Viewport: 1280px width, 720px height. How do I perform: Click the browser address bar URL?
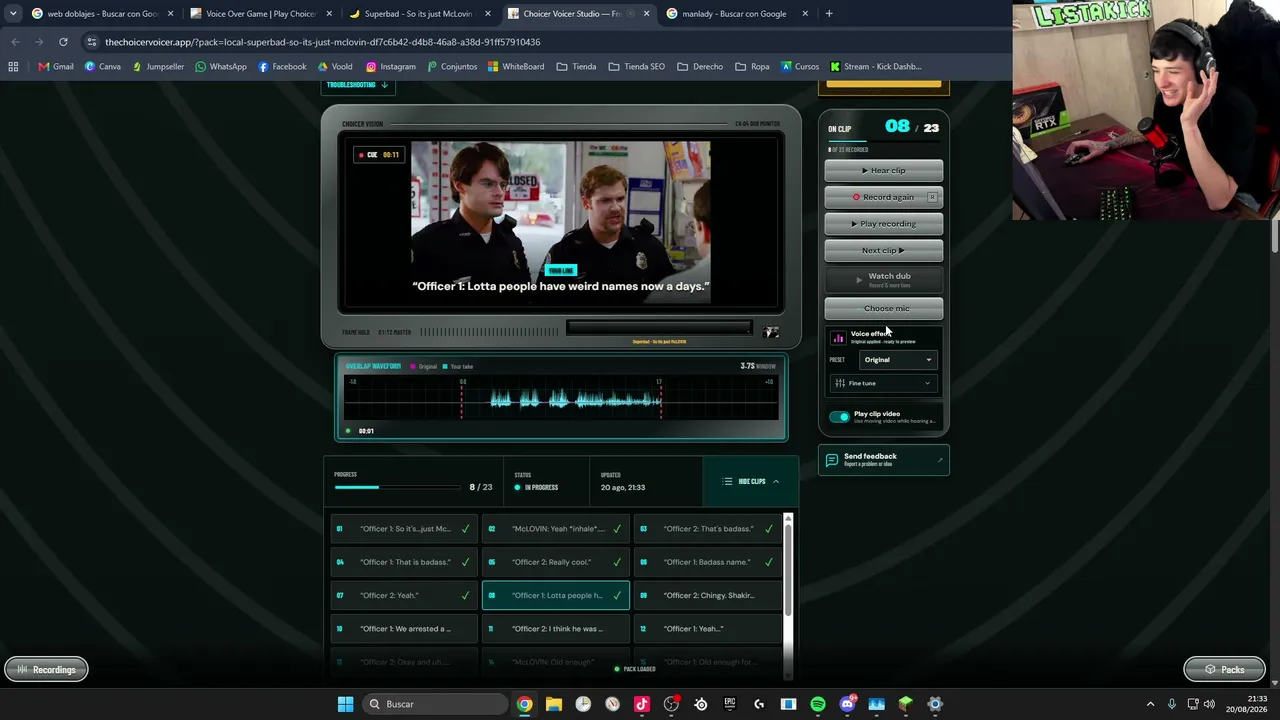322,42
